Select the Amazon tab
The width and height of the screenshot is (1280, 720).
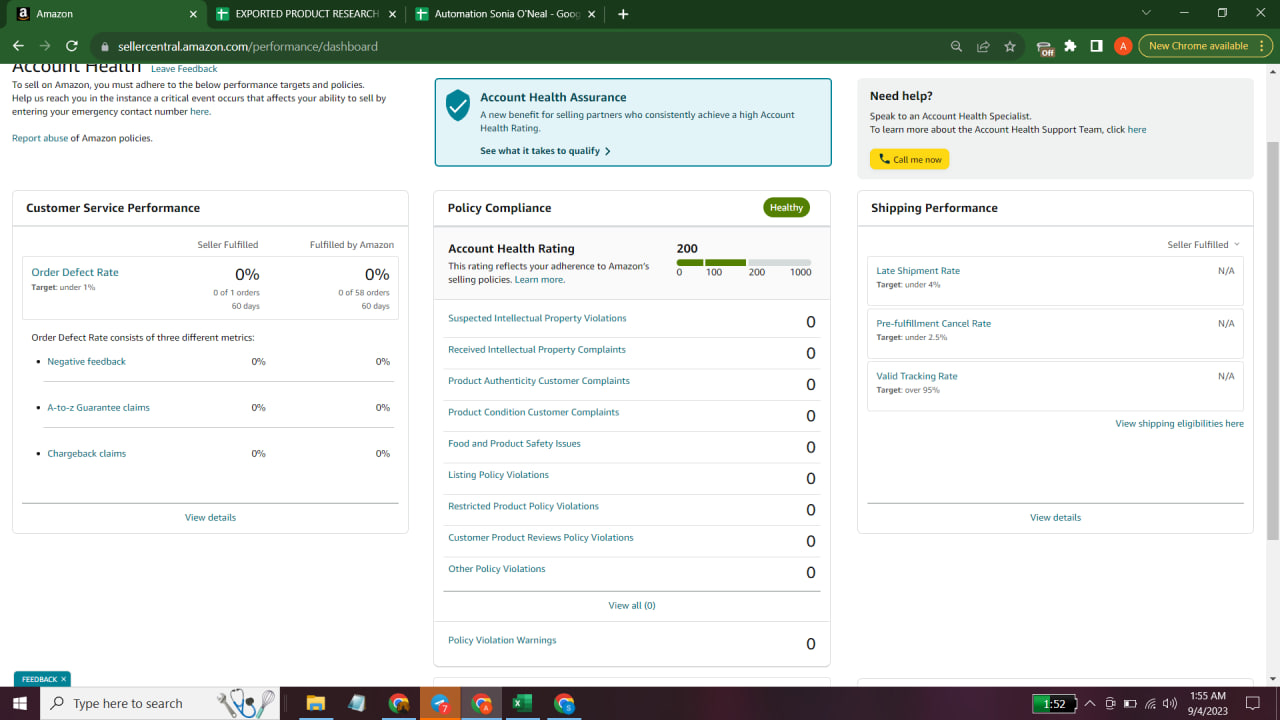click(105, 14)
